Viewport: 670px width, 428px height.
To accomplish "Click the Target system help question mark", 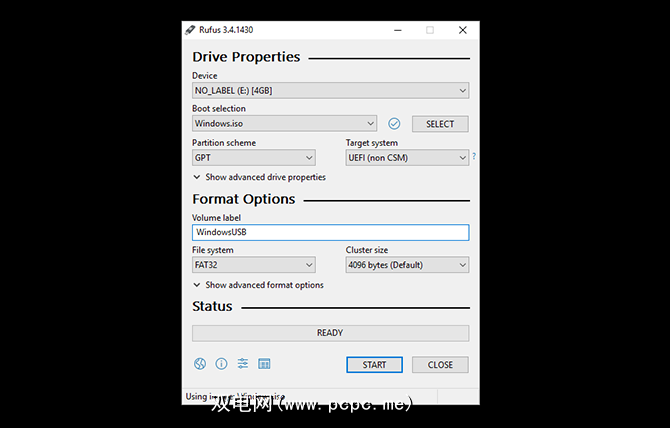I will [x=473, y=156].
